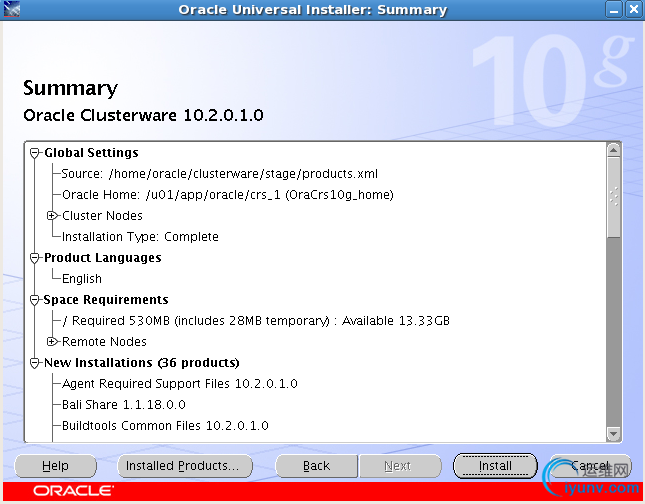Minimize the Oracle Universal Installer window
The height and width of the screenshot is (504, 645).
[x=614, y=9]
